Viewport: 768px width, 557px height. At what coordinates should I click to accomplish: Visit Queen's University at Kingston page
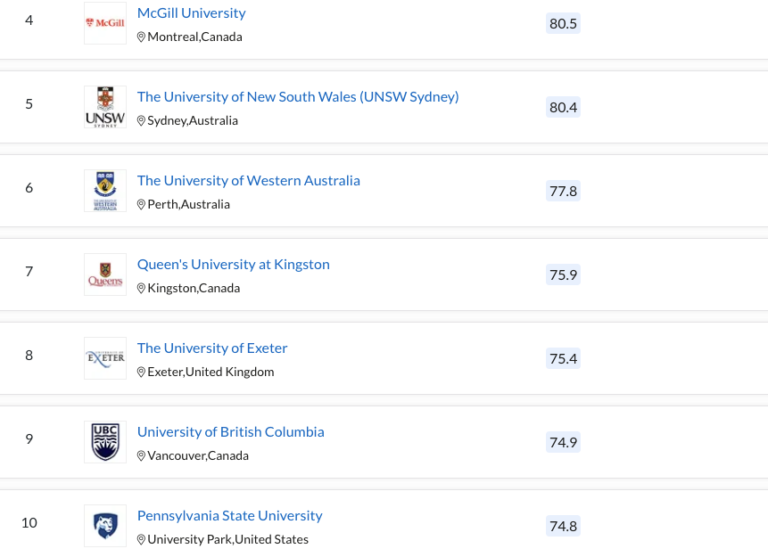pyautogui.click(x=233, y=265)
